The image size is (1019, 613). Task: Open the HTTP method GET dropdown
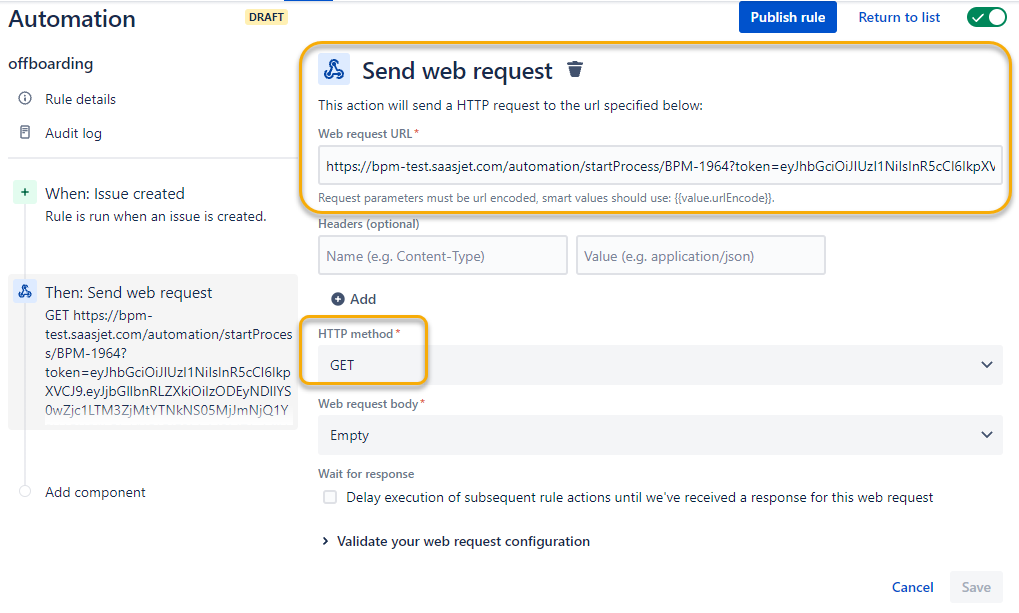coord(660,365)
